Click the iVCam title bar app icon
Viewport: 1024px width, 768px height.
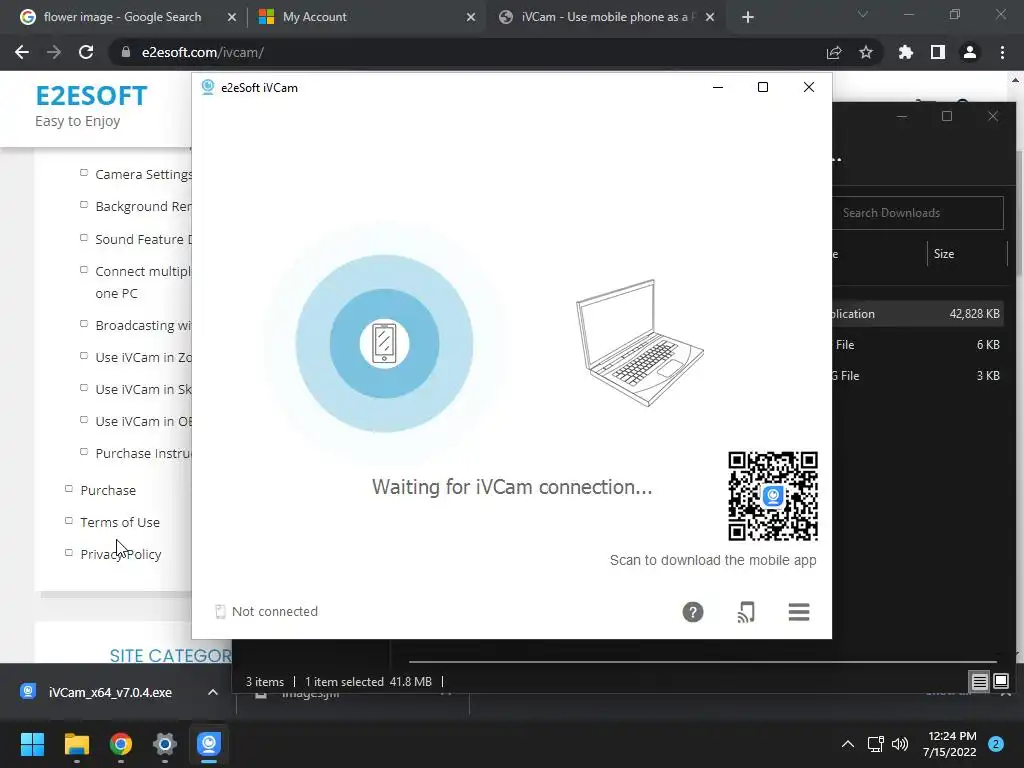[x=208, y=87]
